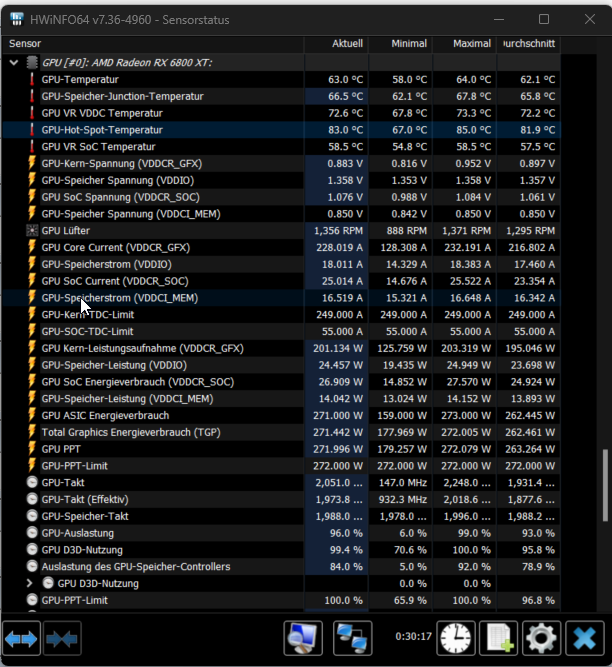Minimize the HWiNFO64 Sensorstatus window
Image resolution: width=612 pixels, height=667 pixels.
click(x=499, y=19)
